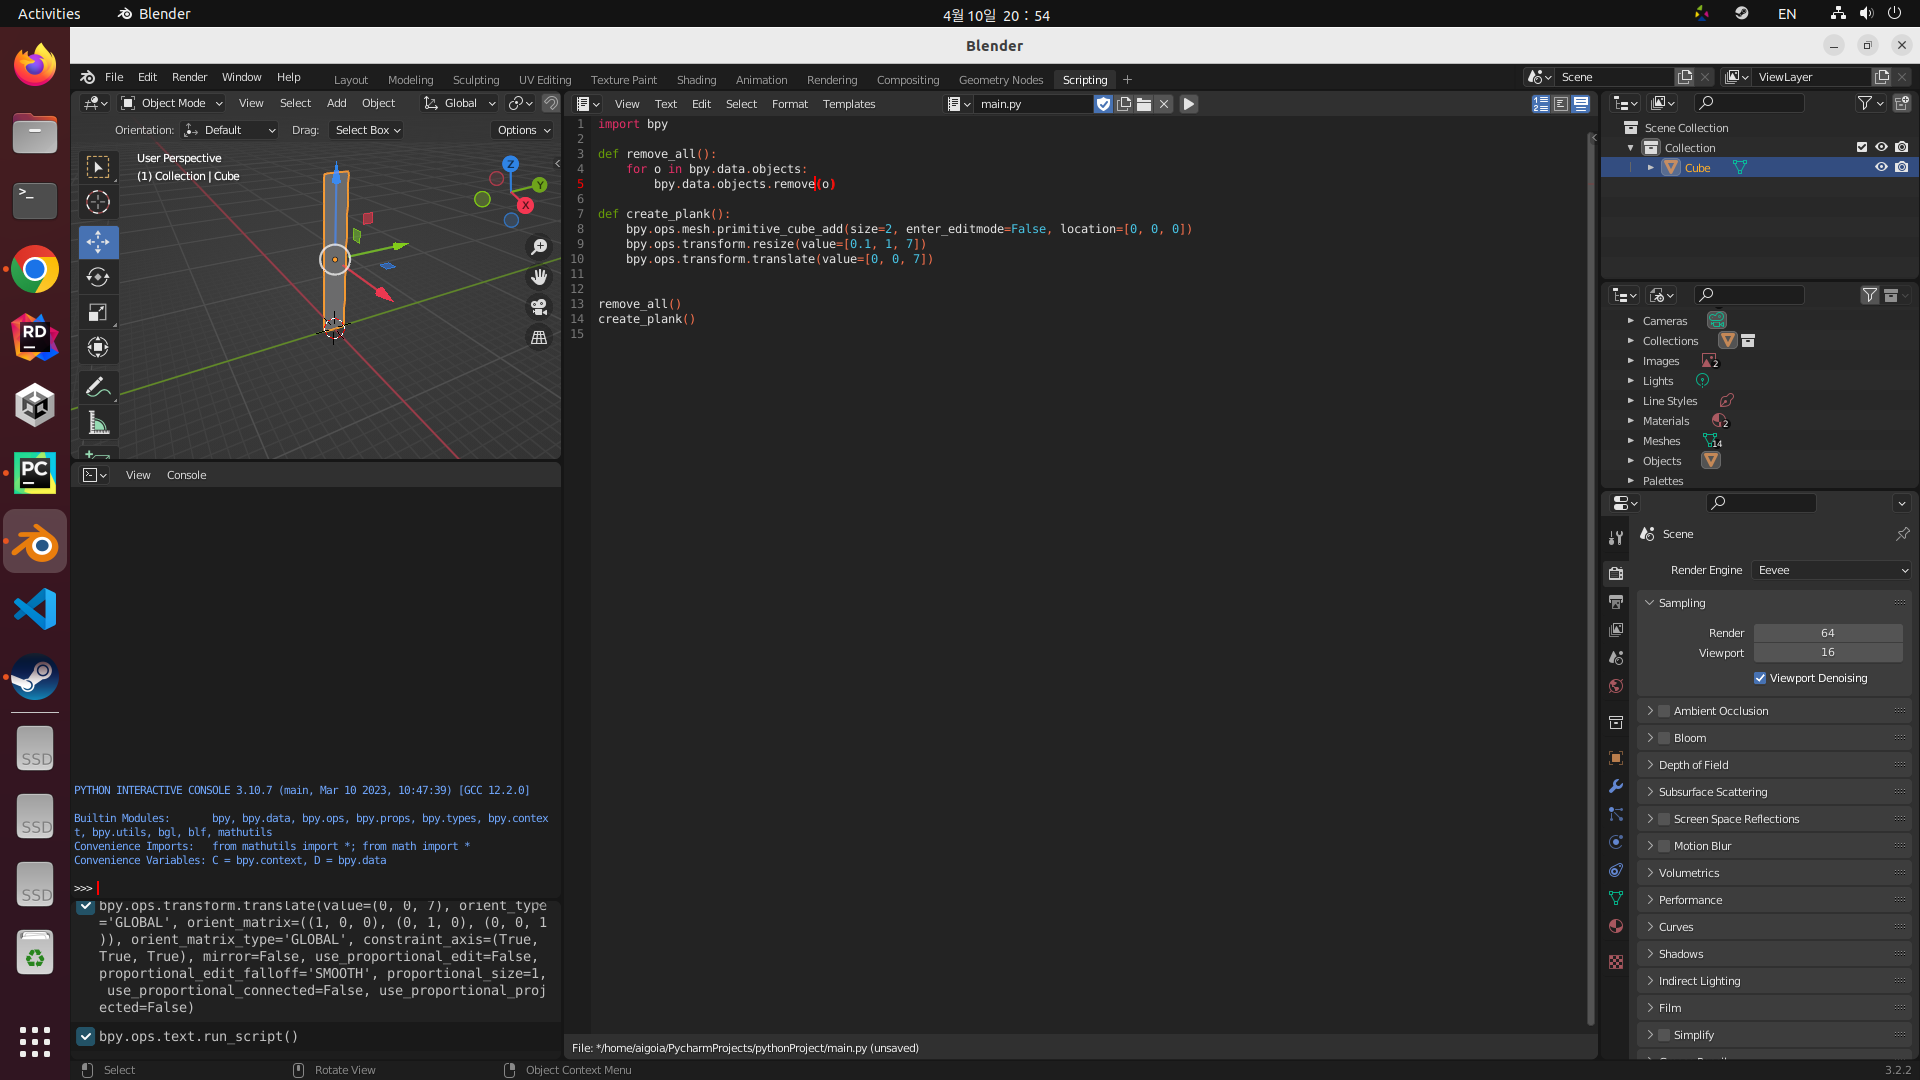The image size is (1920, 1080).
Task: Open the View Layer properties tab
Action: [x=1616, y=630]
